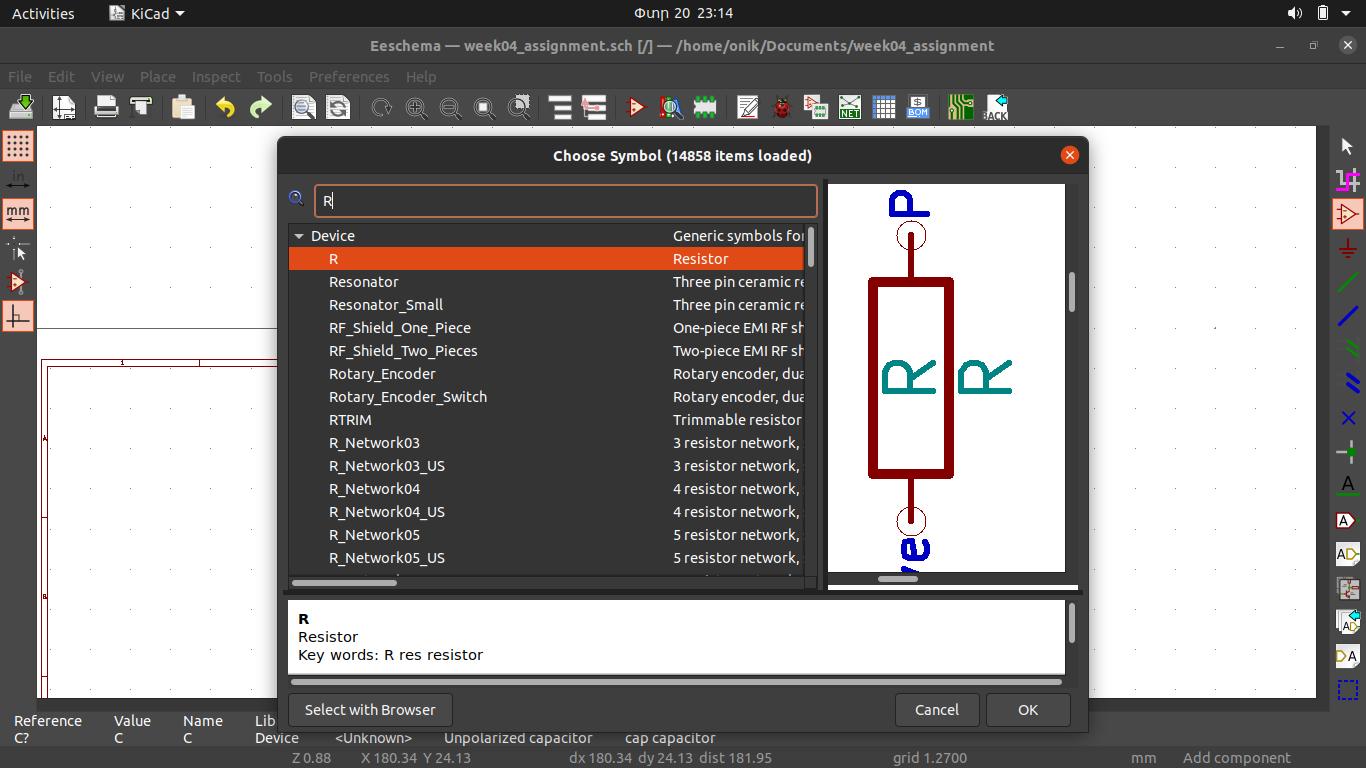The height and width of the screenshot is (768, 1366).
Task: Click the symbol list horizontal scrollbar
Action: (344, 582)
